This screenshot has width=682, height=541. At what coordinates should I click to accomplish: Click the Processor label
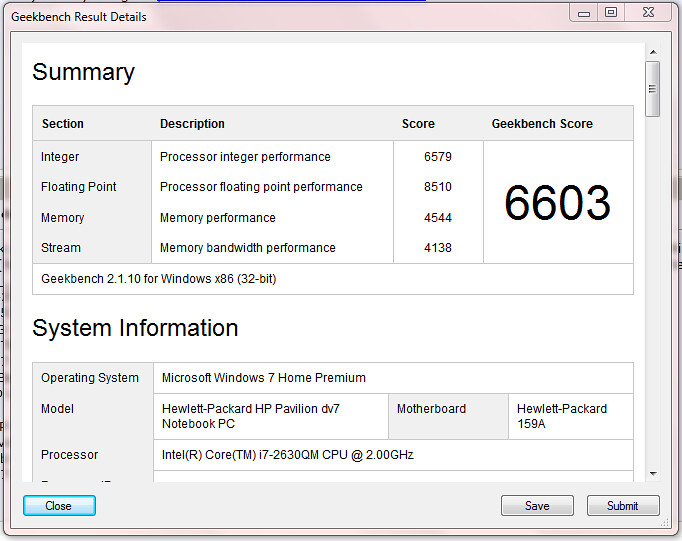[x=70, y=455]
